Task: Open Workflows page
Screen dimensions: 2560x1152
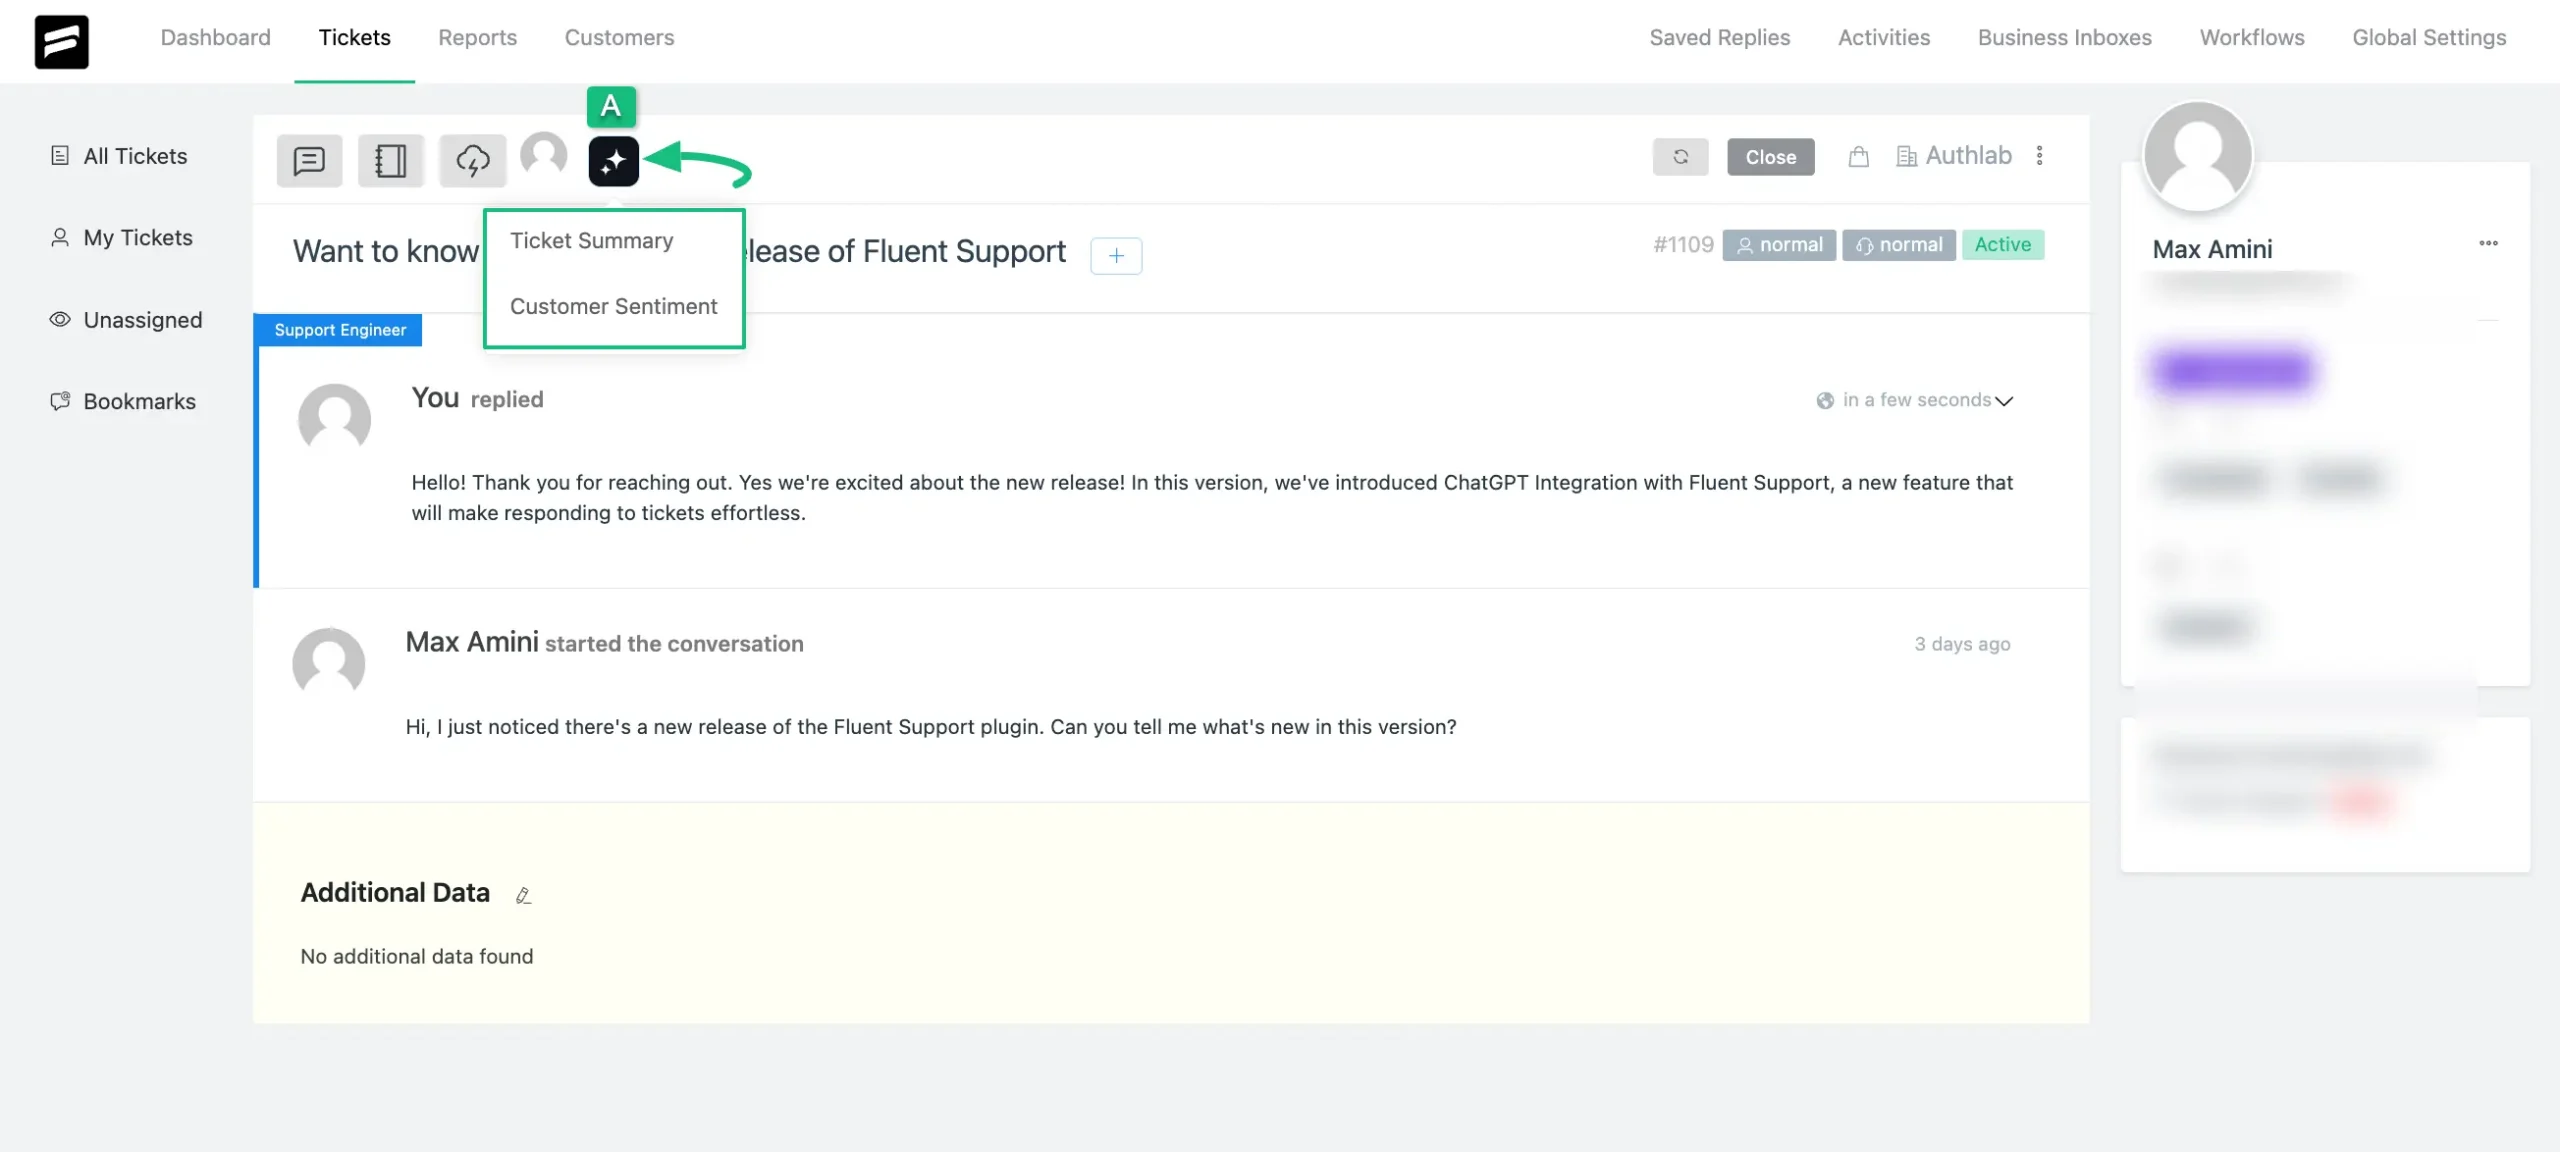Action: click(2251, 37)
